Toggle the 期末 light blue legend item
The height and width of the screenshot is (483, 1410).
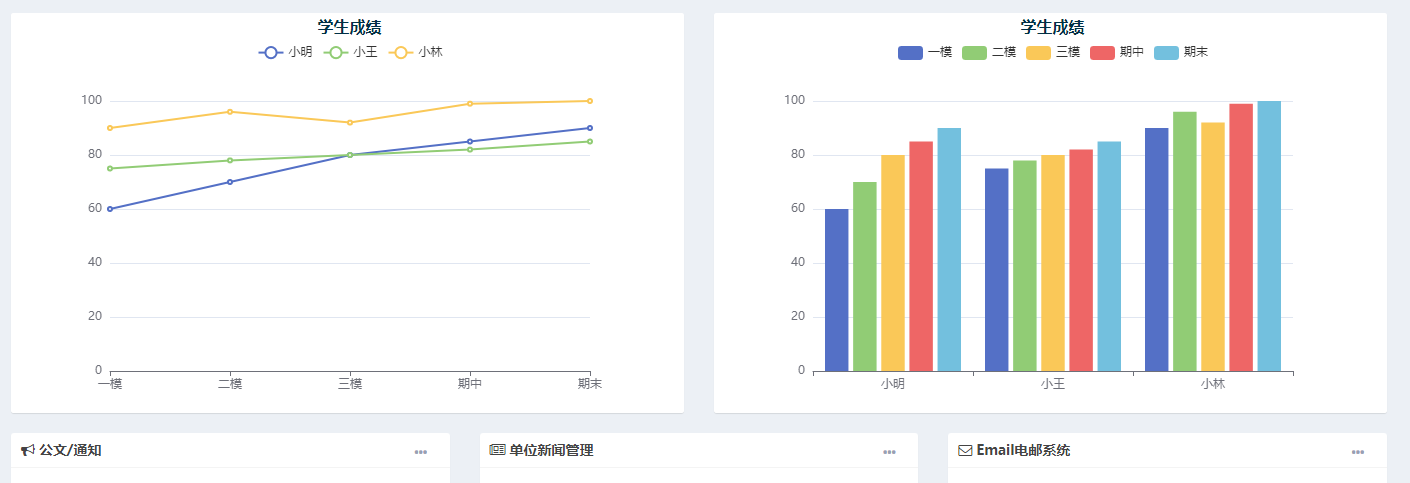point(1181,52)
